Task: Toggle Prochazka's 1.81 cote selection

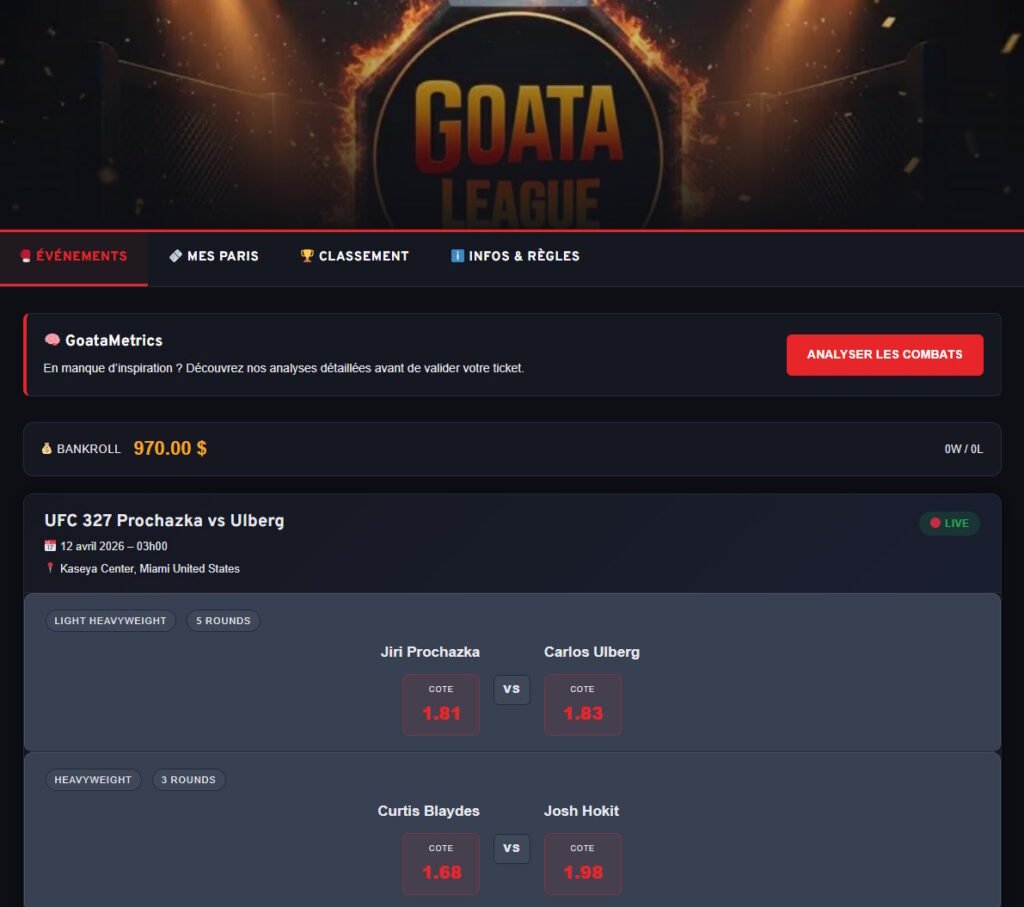Action: pyautogui.click(x=441, y=704)
